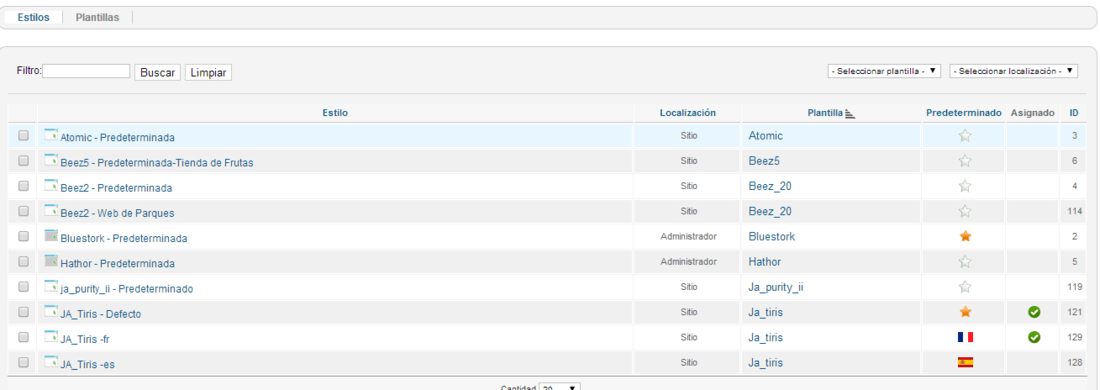Click the default star in the Beez5 row
This screenshot has width=1100, height=390.
(965, 161)
